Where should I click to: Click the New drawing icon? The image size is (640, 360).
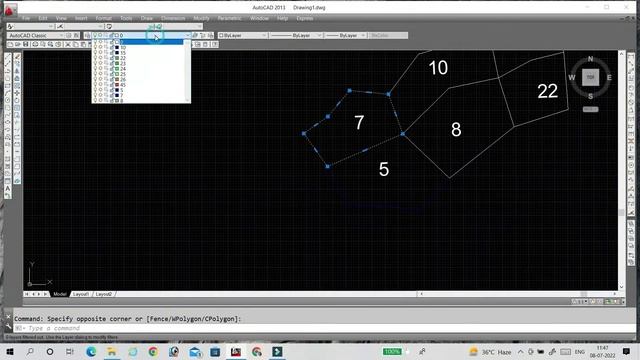pos(11,44)
